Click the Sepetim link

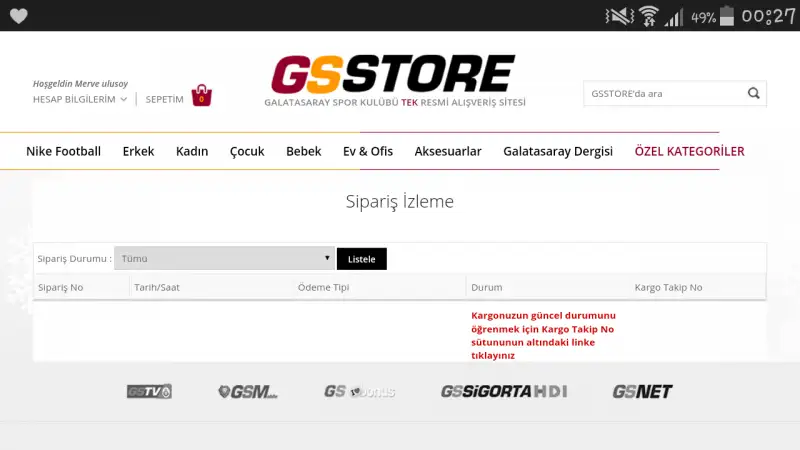pyautogui.click(x=164, y=99)
